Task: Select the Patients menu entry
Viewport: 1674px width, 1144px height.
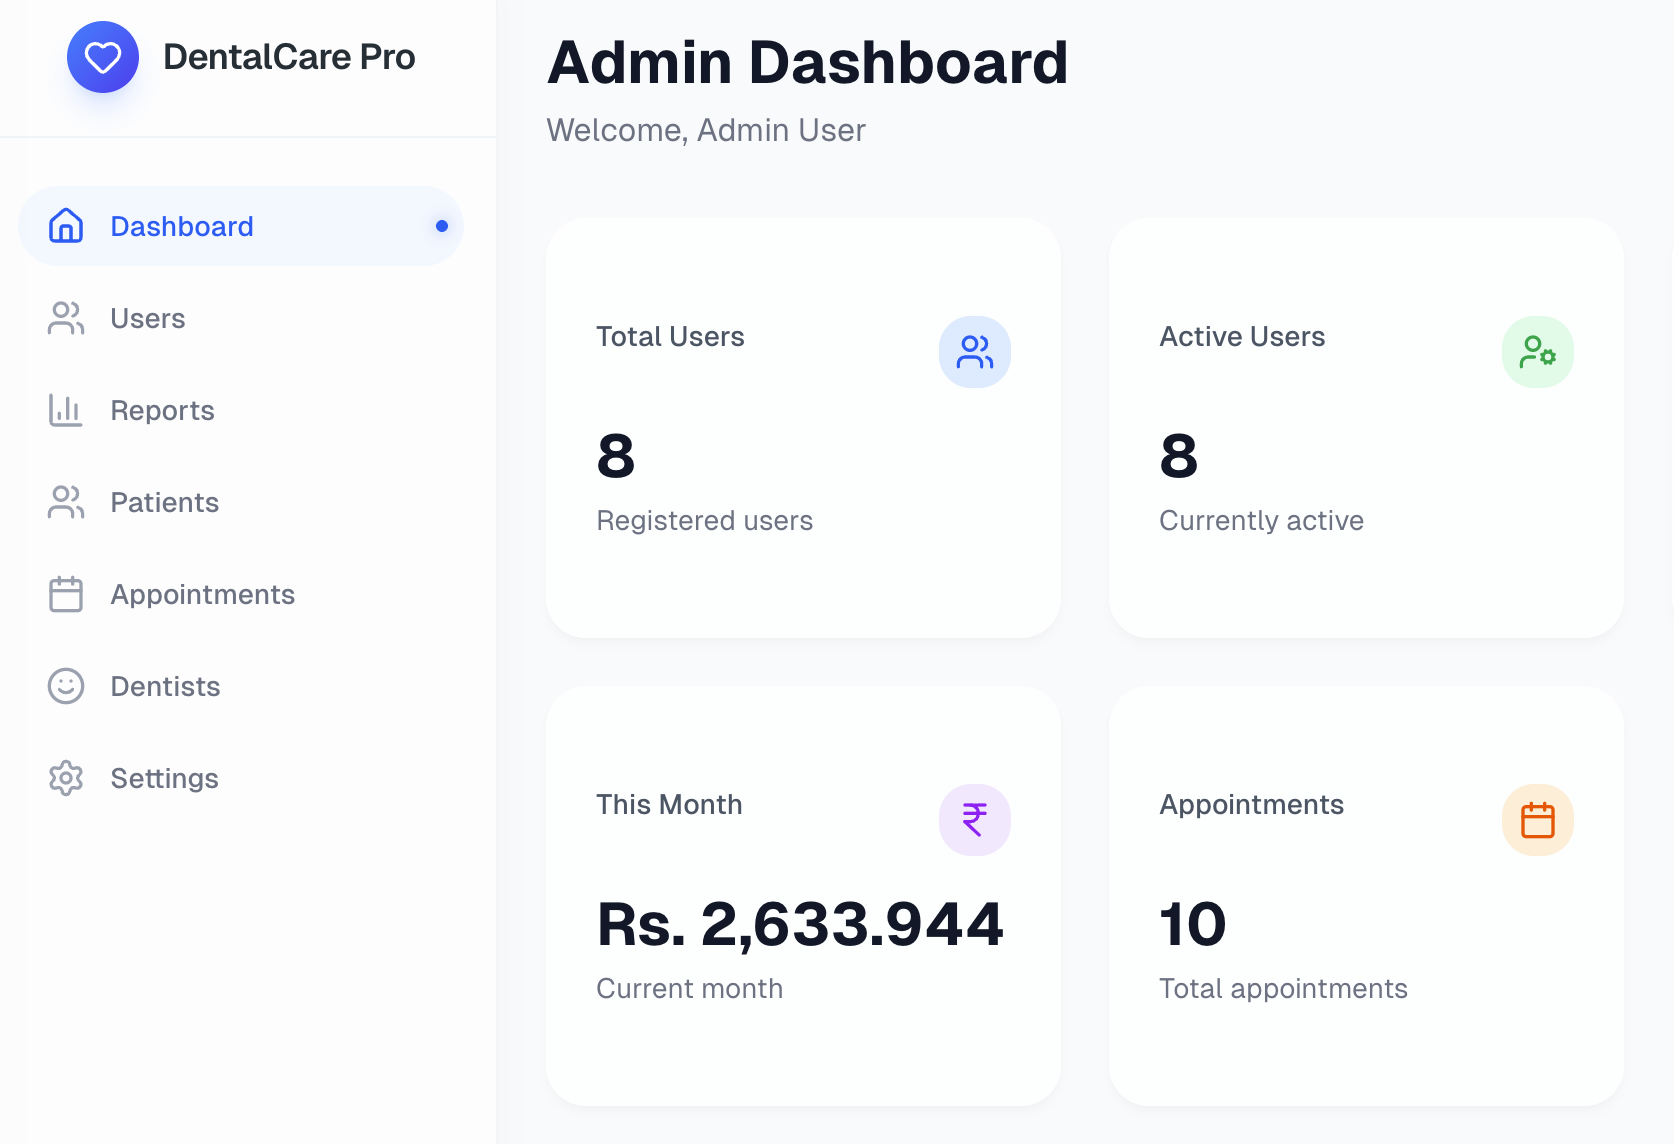Action: (164, 502)
